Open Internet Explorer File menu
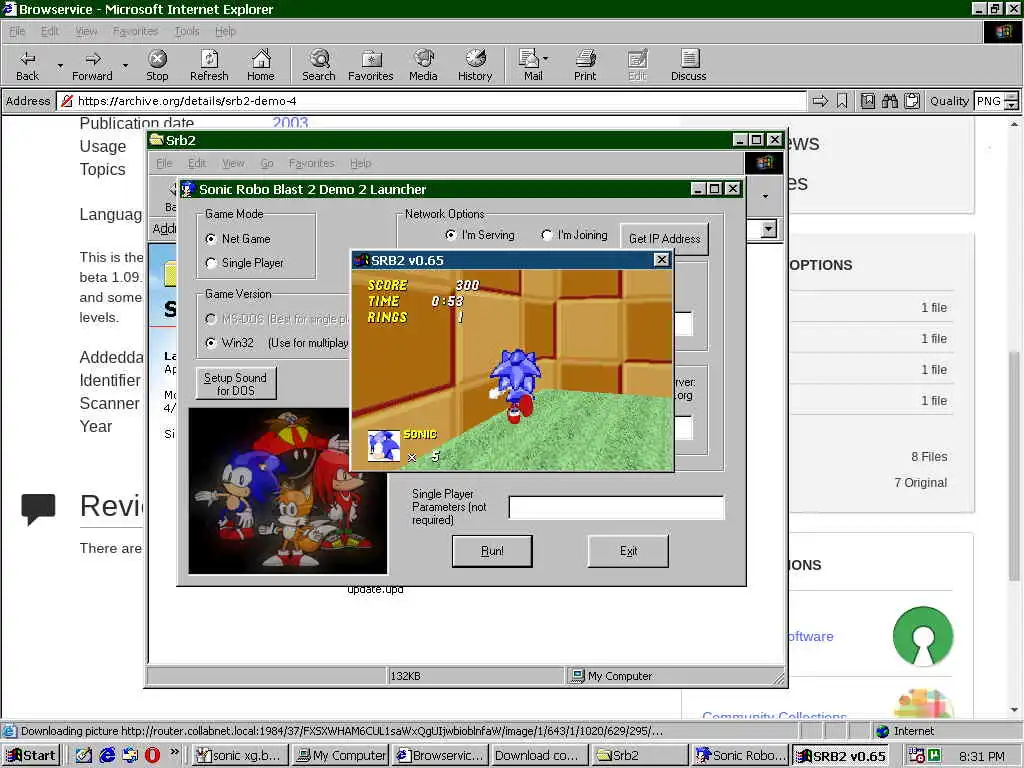This screenshot has height=768, width=1024. click(x=17, y=31)
